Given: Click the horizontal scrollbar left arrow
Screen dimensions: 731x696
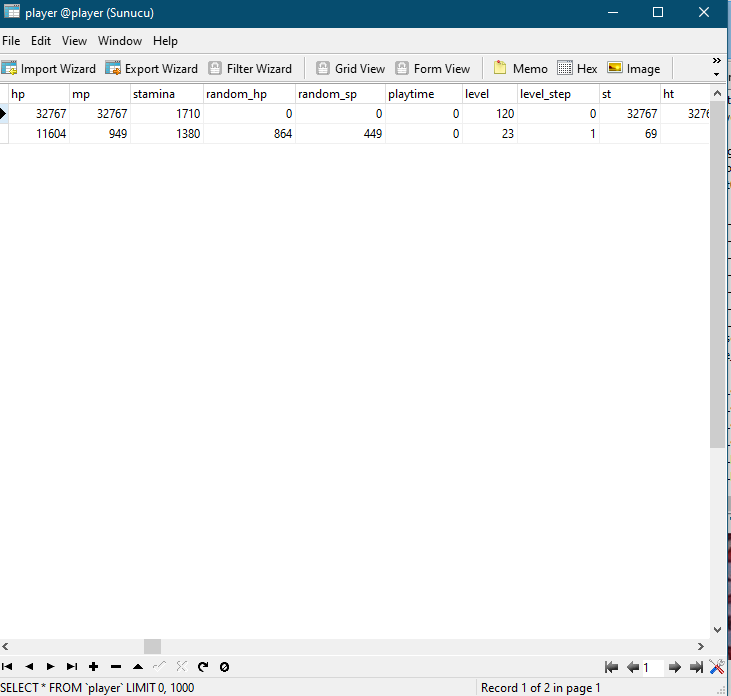Looking at the screenshot, I should (x=6, y=647).
